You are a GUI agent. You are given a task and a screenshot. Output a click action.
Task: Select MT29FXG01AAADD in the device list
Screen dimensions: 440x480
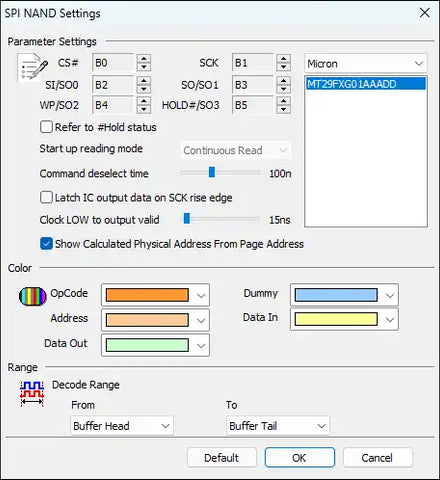(x=366, y=84)
